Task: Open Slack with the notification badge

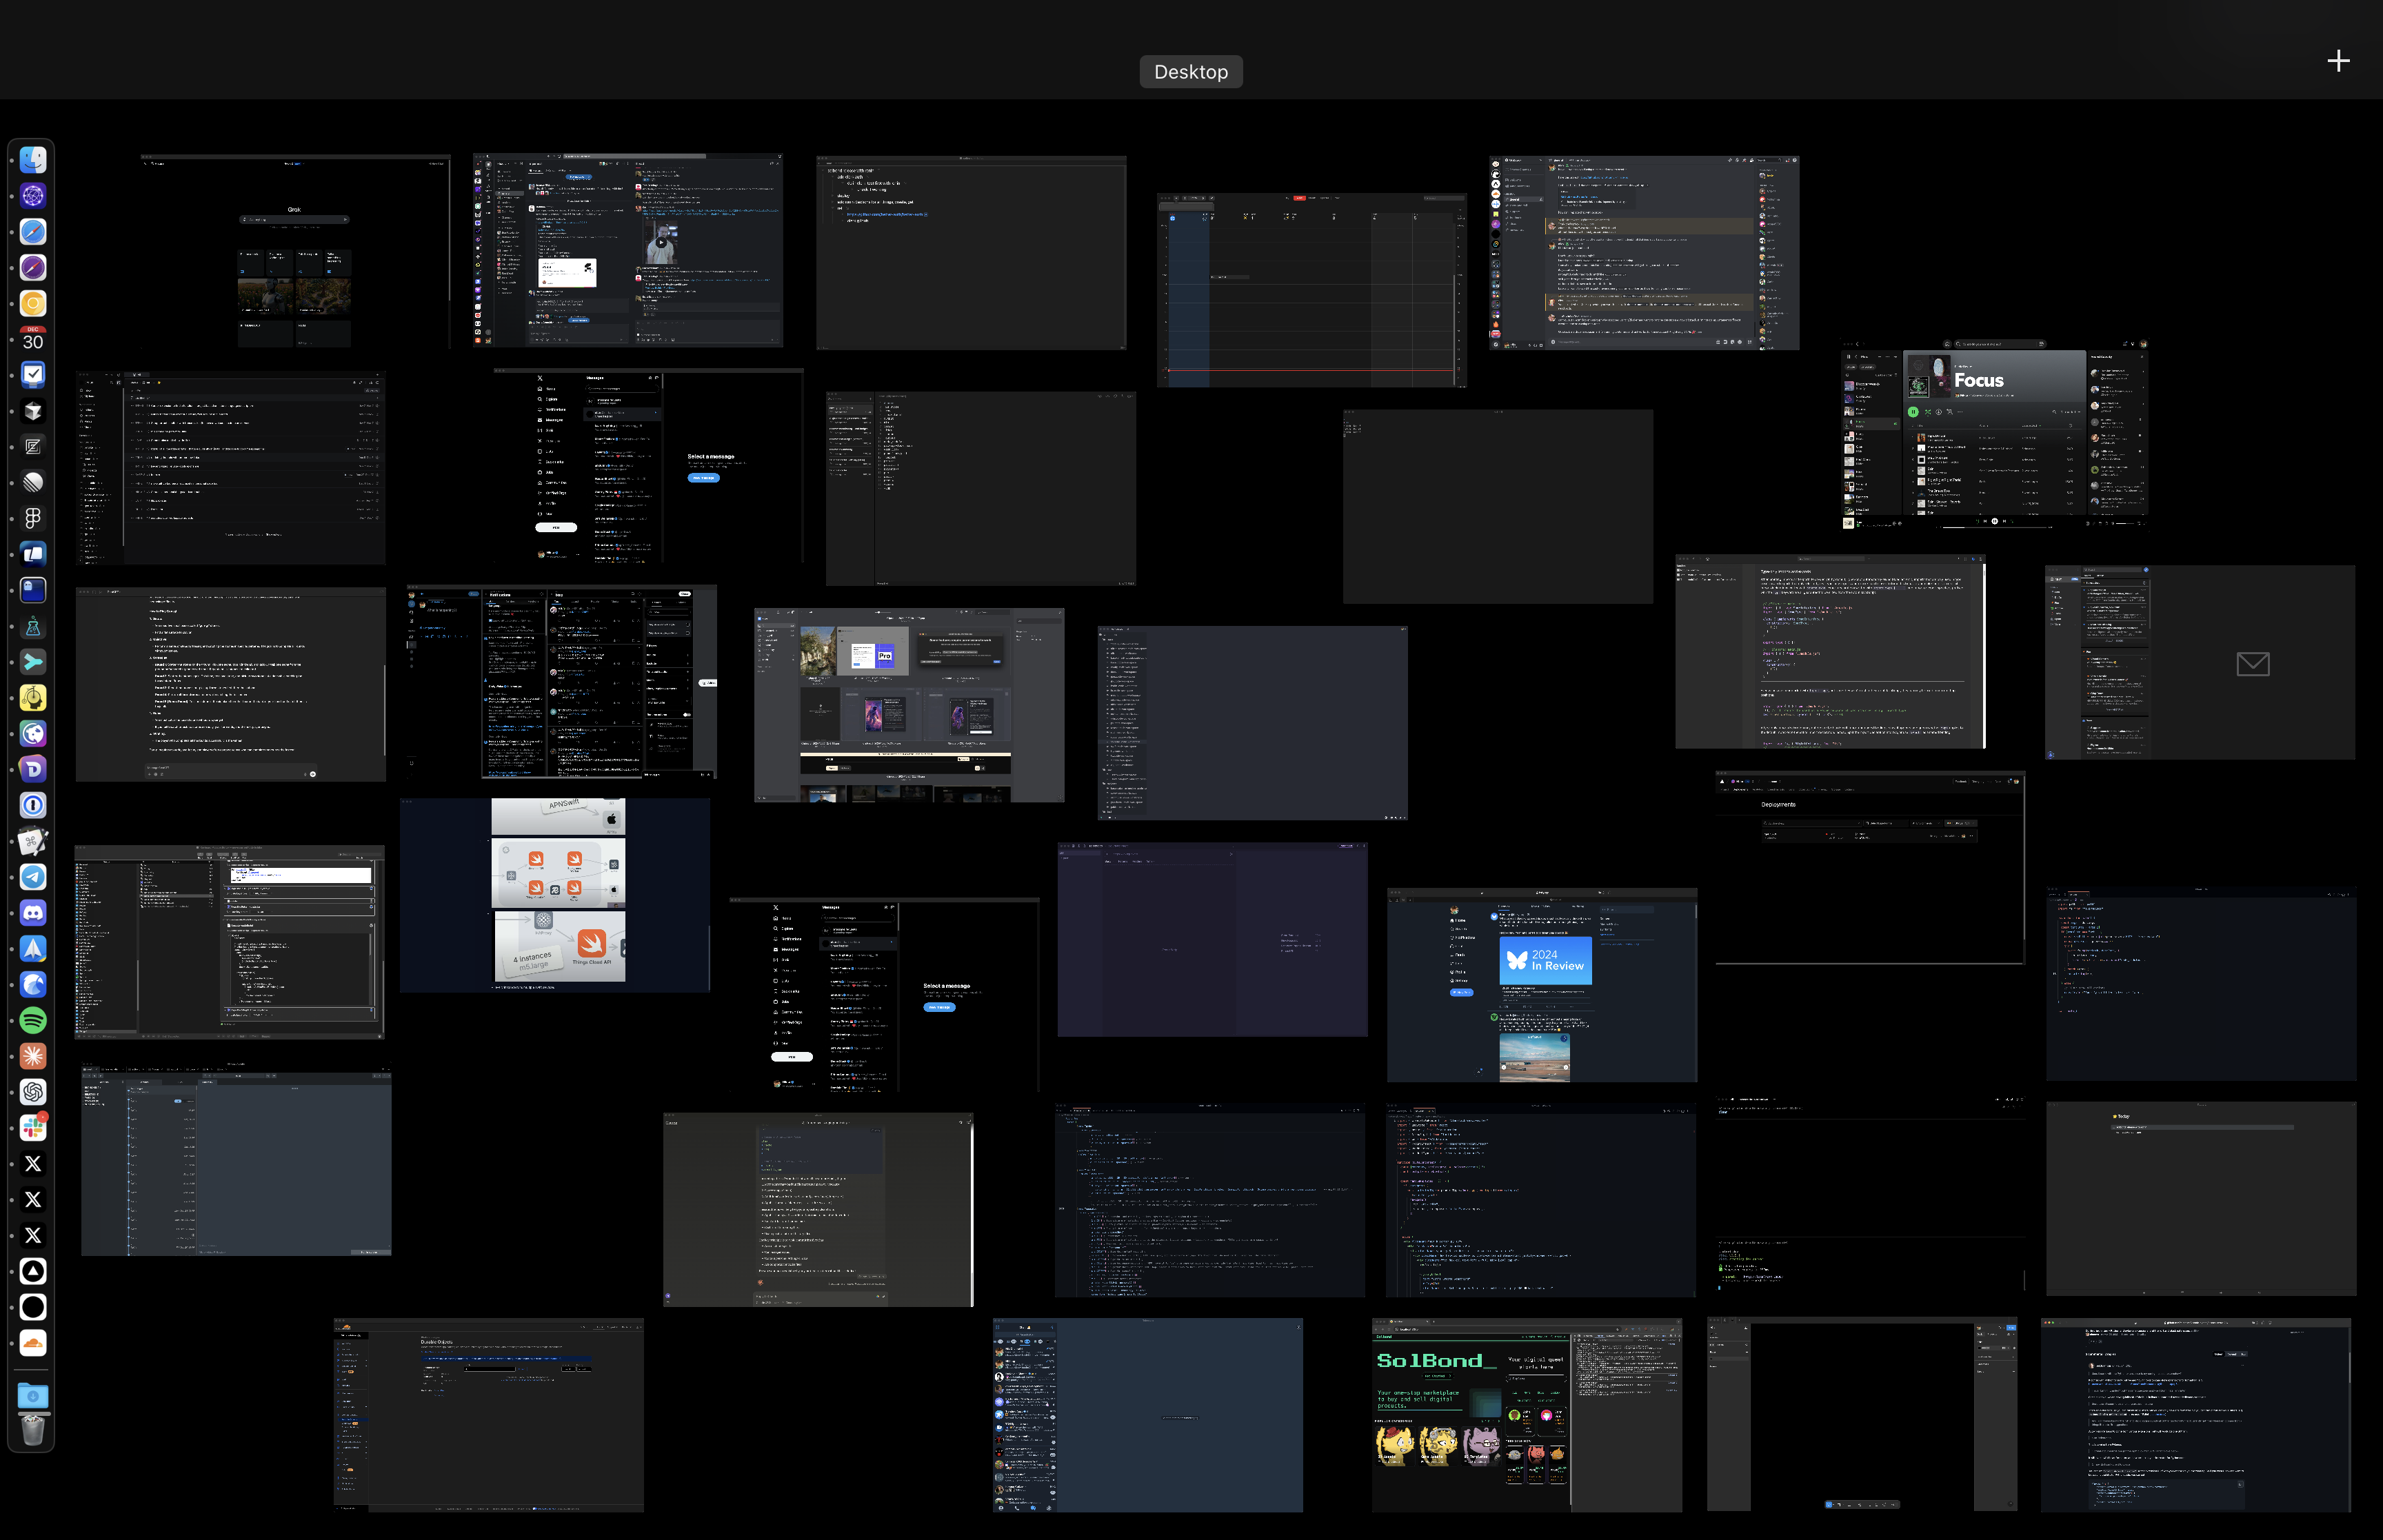Action: point(33,1128)
